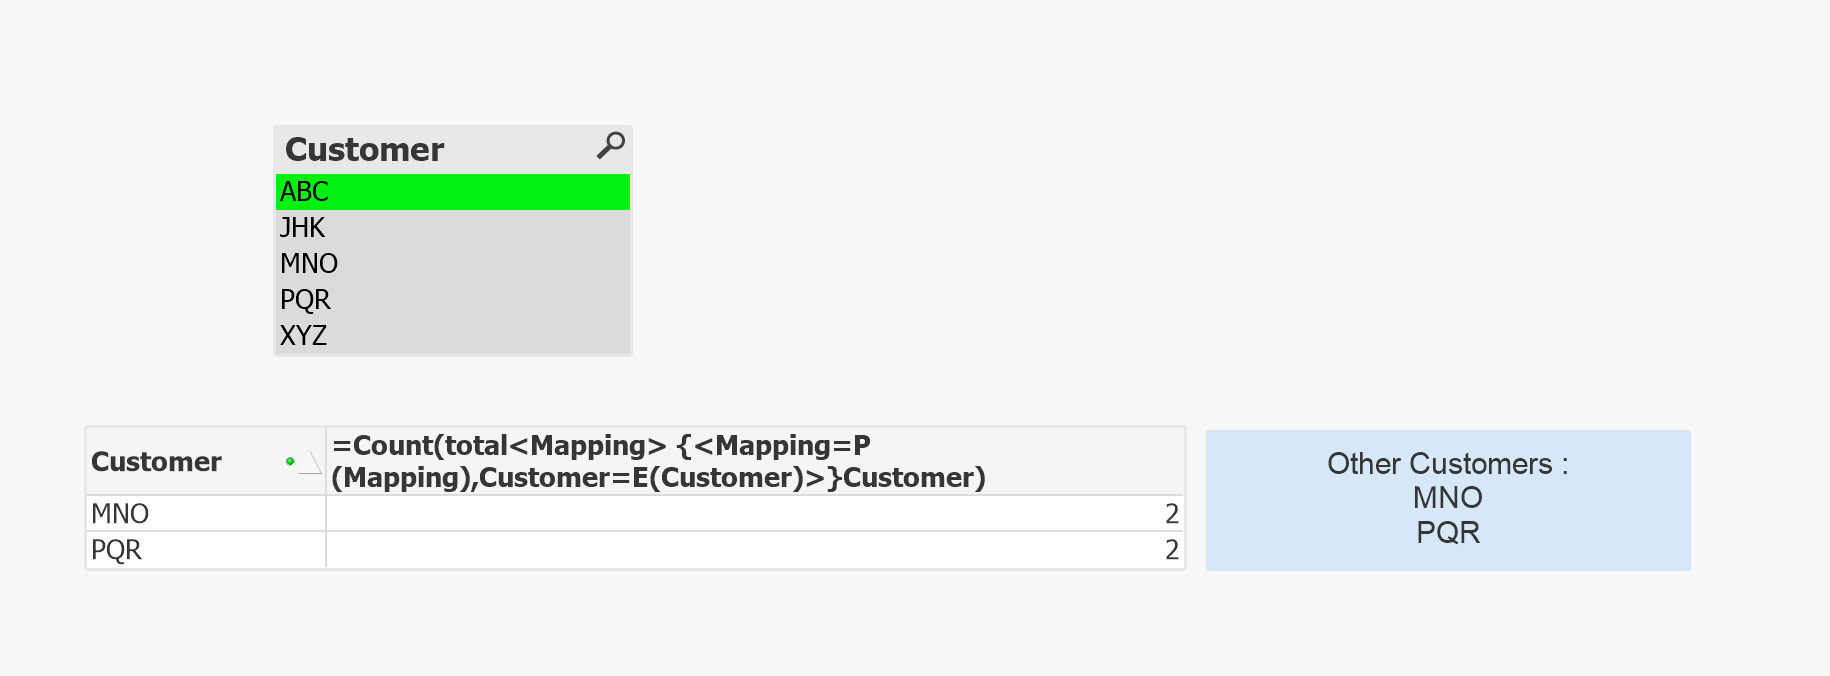Click the sort triangle in the Customer column header
The width and height of the screenshot is (1830, 676).
pos(311,463)
